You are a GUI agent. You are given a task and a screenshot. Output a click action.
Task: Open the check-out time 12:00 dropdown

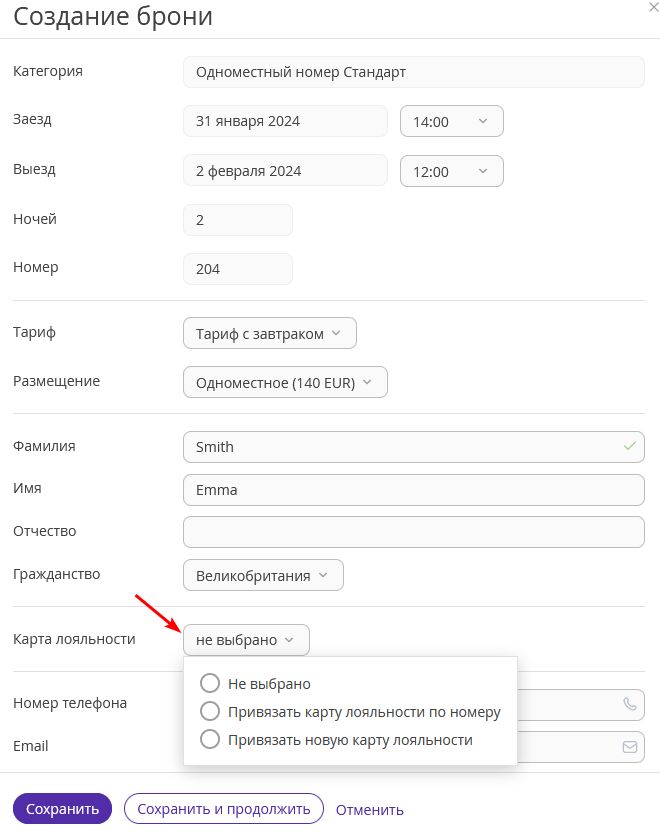[452, 171]
